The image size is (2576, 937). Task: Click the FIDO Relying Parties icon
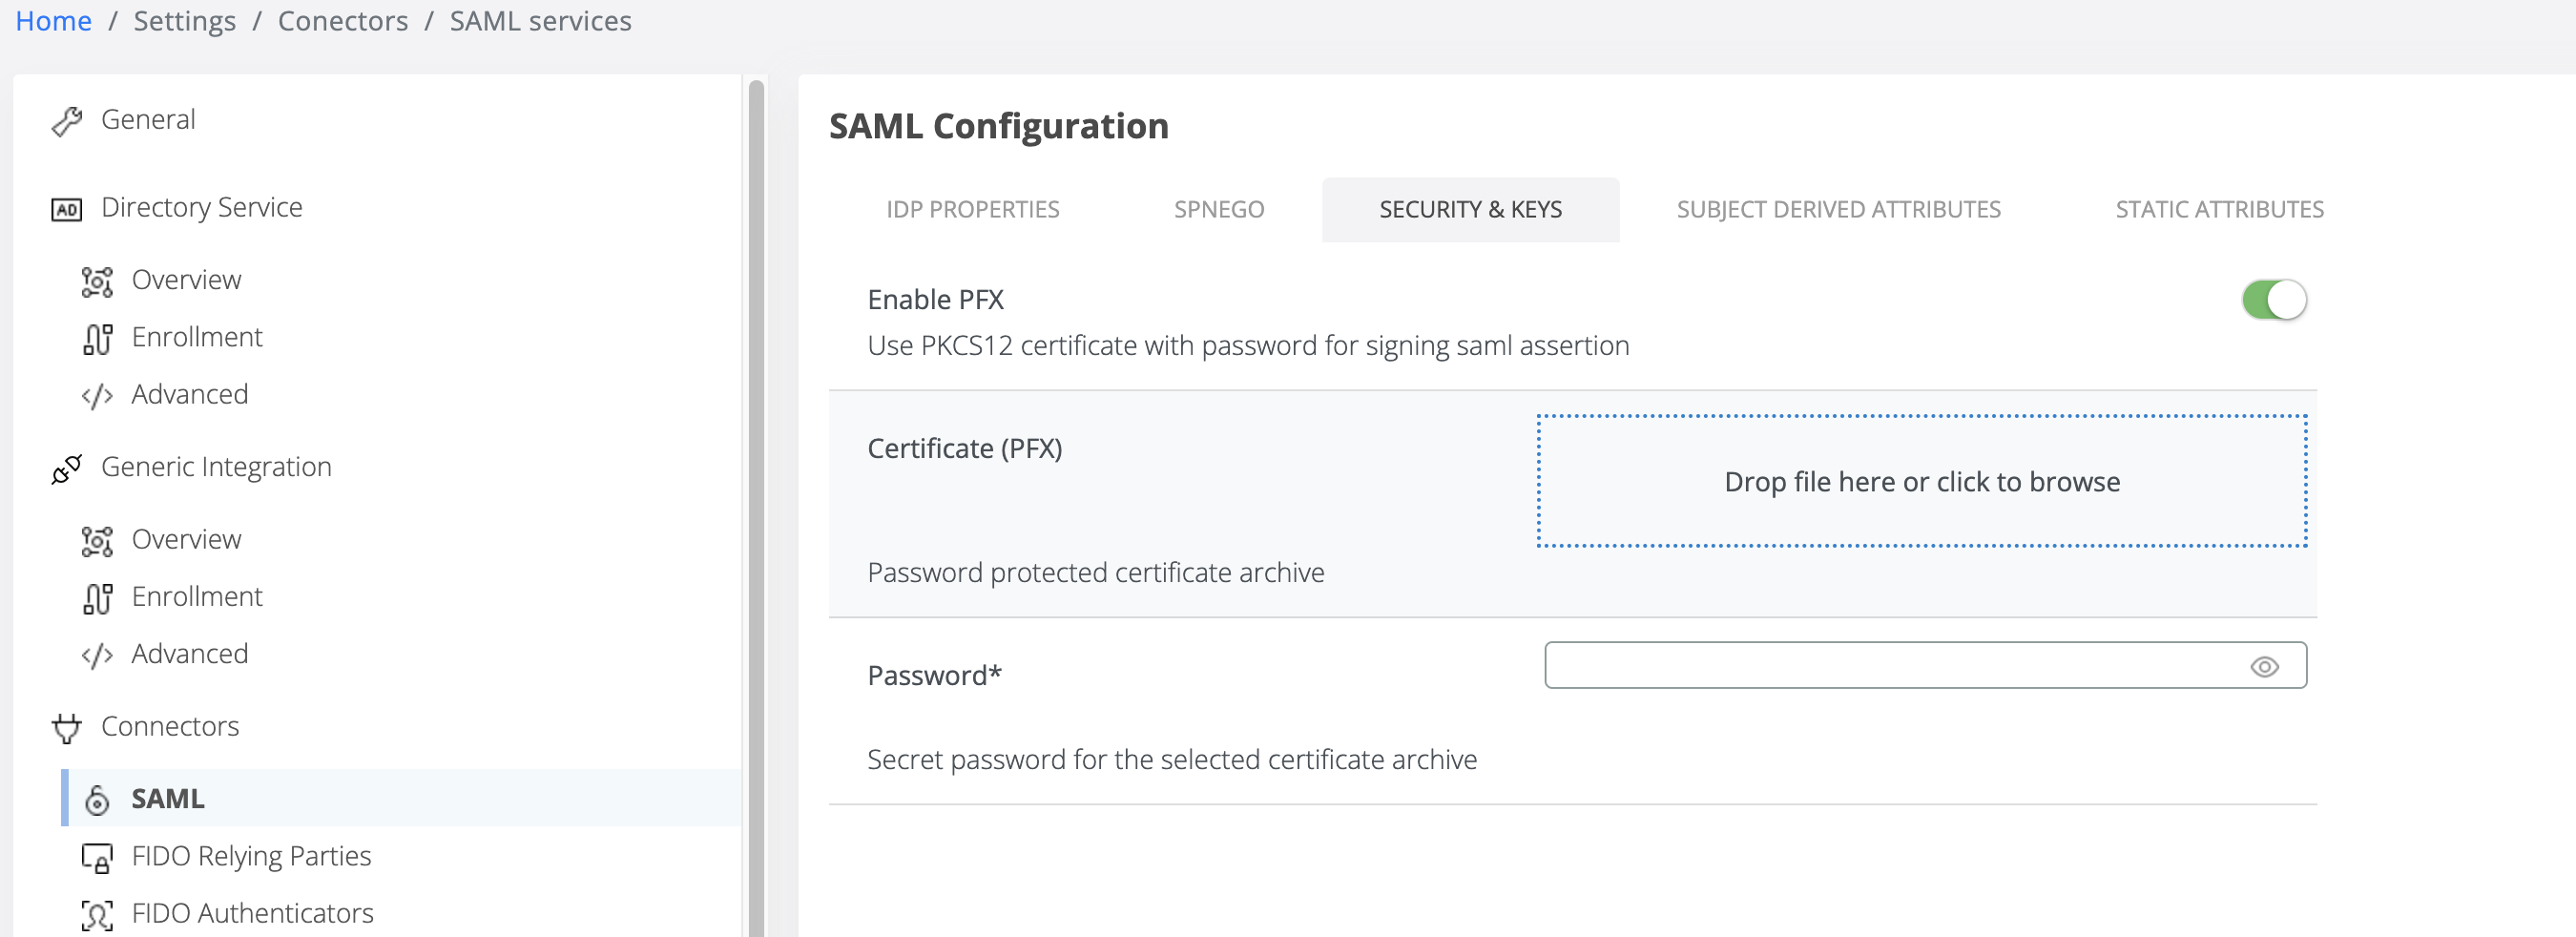pyautogui.click(x=97, y=858)
